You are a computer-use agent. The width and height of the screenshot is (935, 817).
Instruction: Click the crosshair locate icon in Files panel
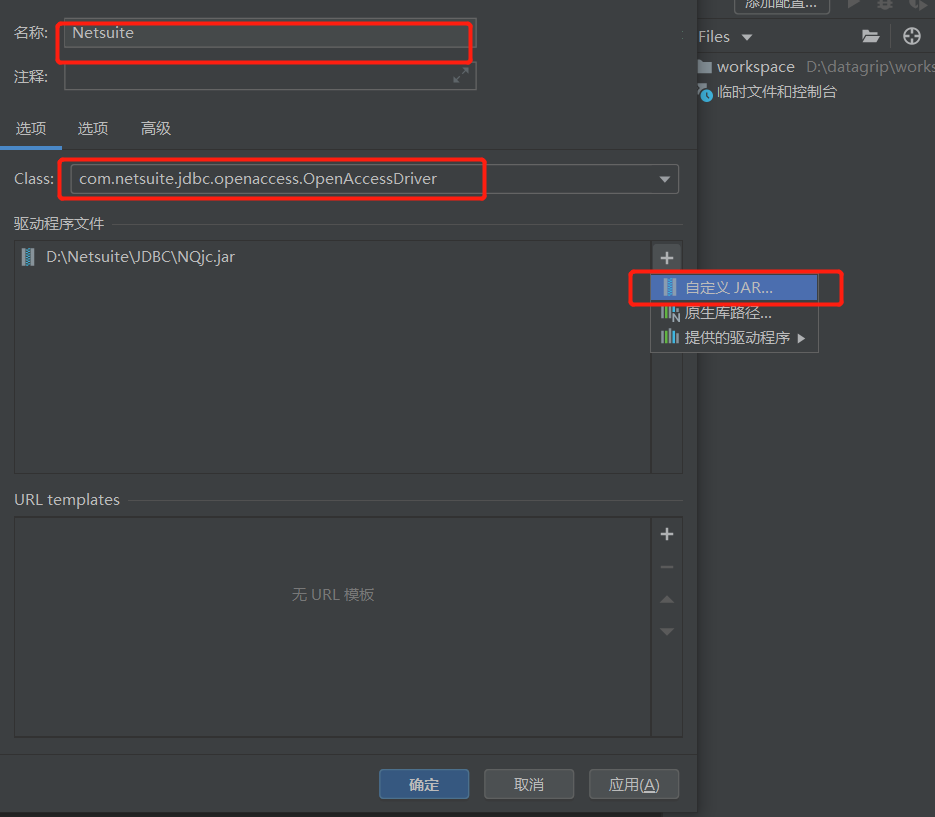[911, 36]
